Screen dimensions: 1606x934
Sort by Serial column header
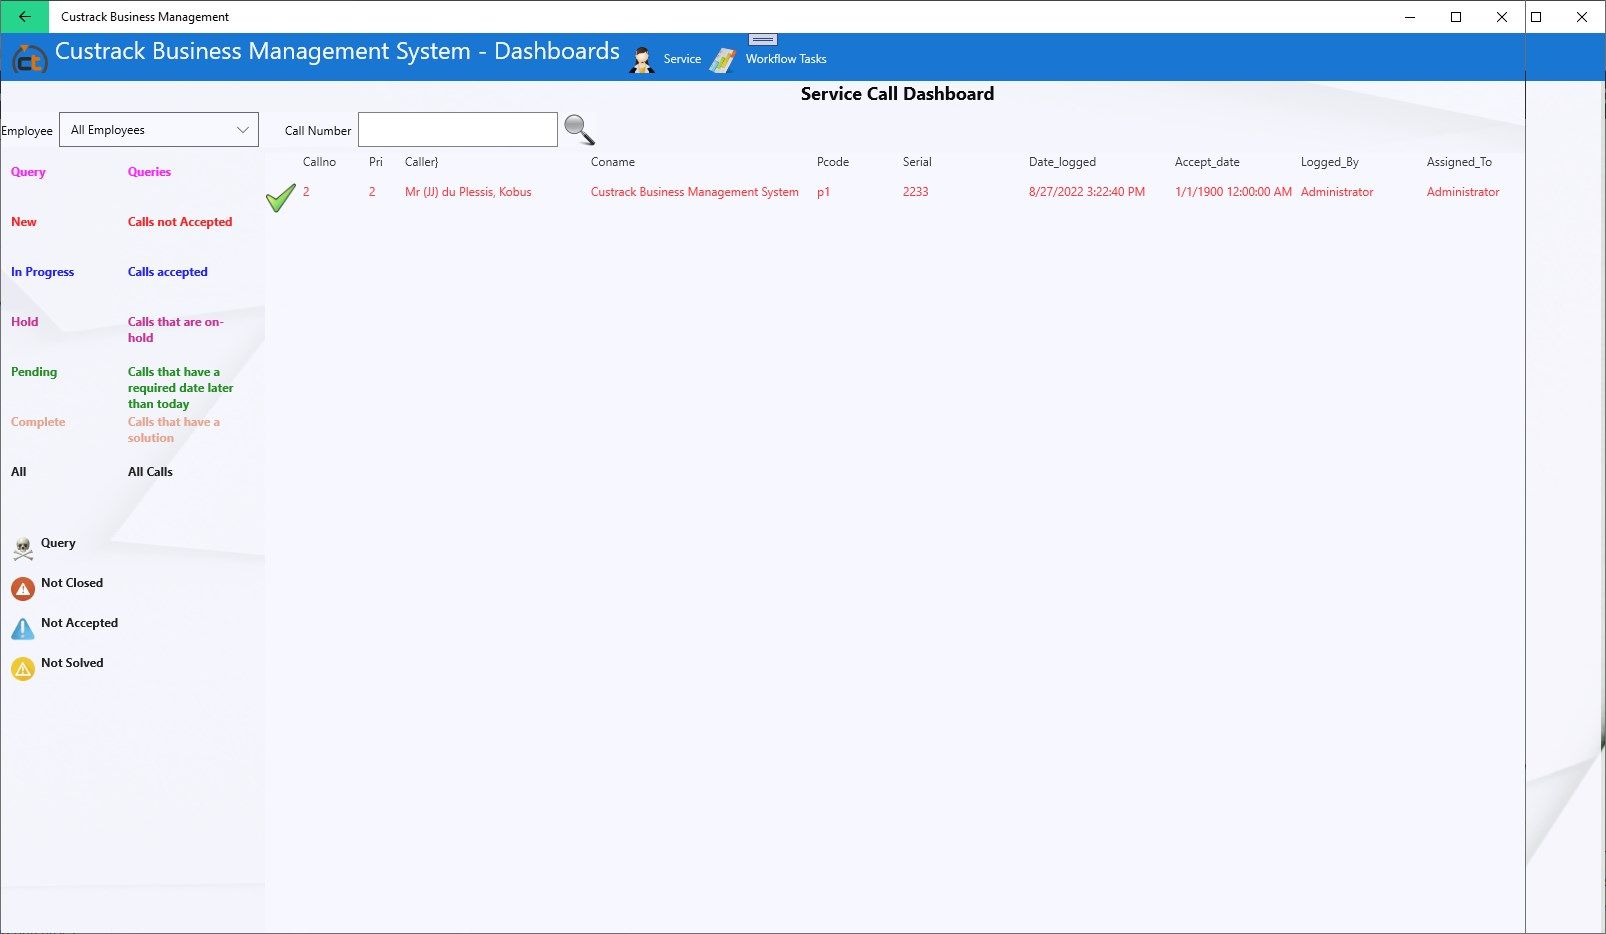point(917,162)
